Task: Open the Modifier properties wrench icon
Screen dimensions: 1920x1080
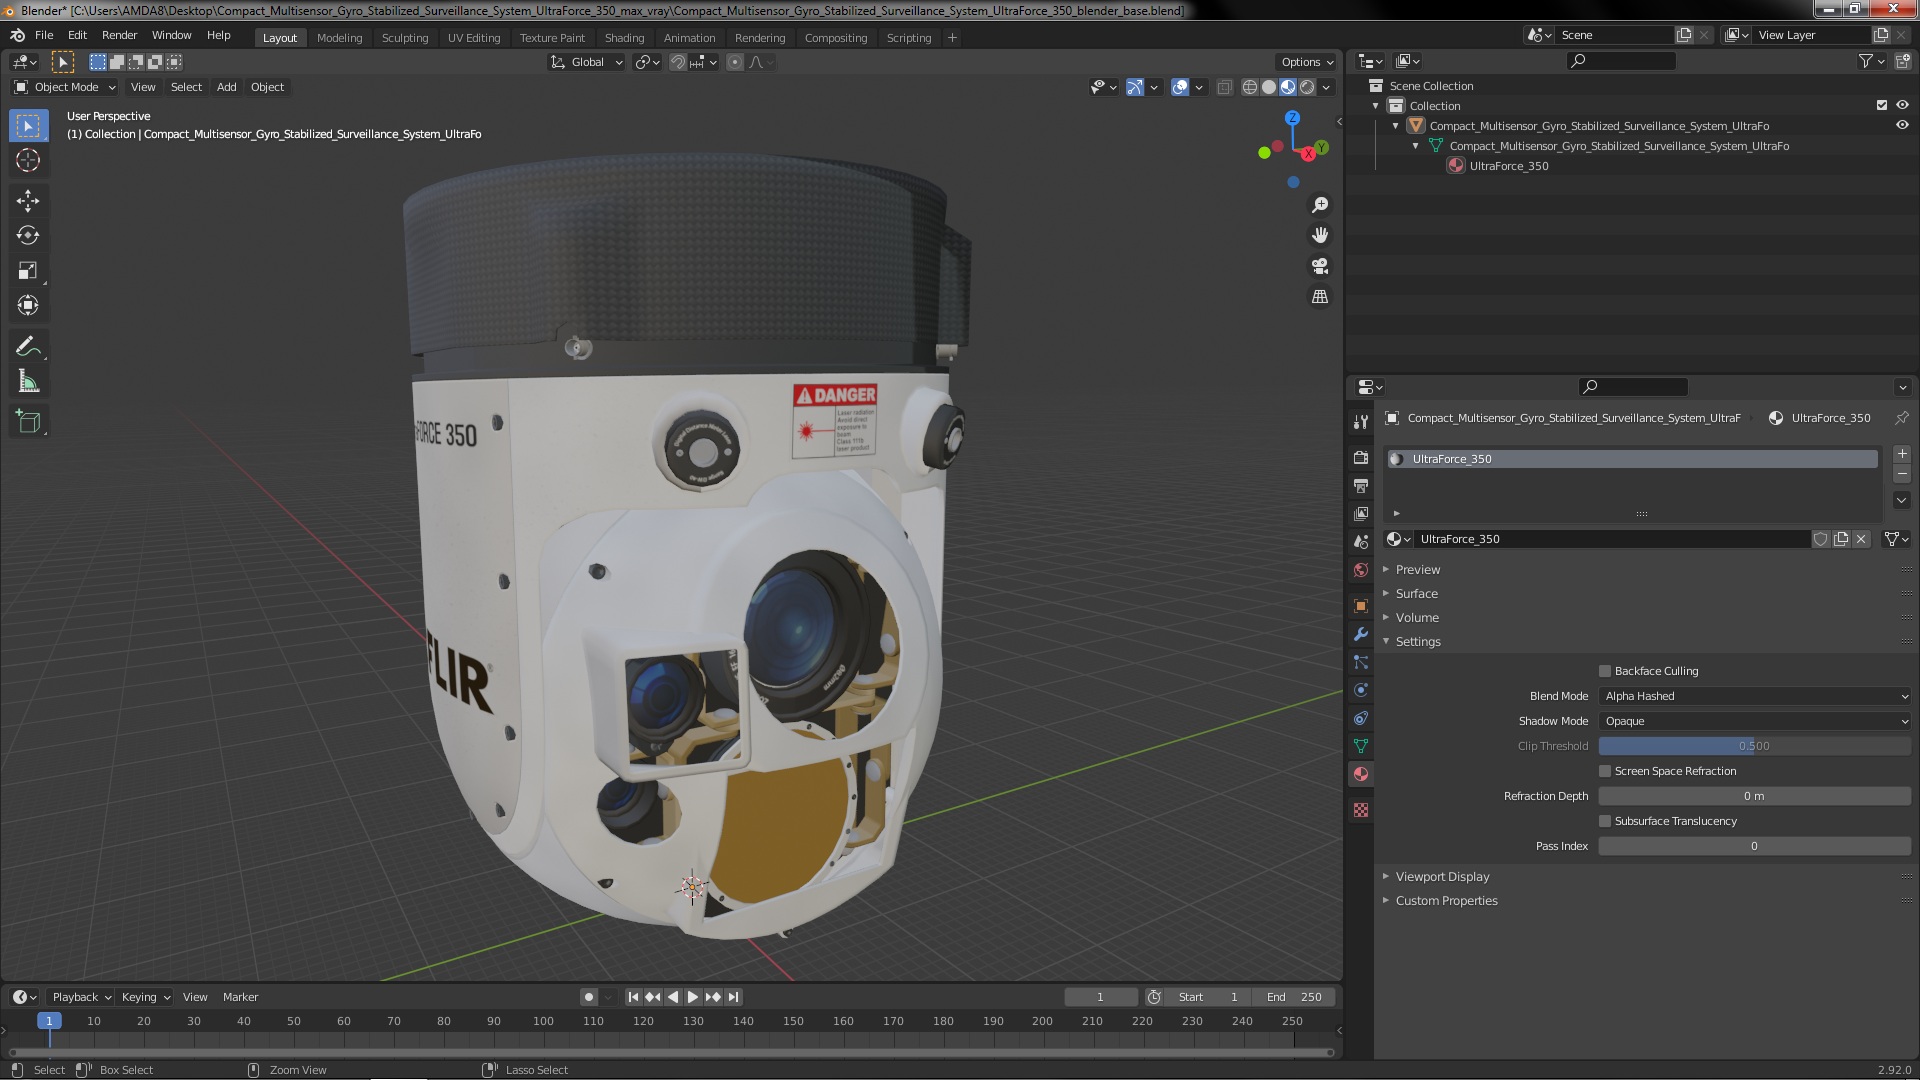Action: pos(1361,634)
